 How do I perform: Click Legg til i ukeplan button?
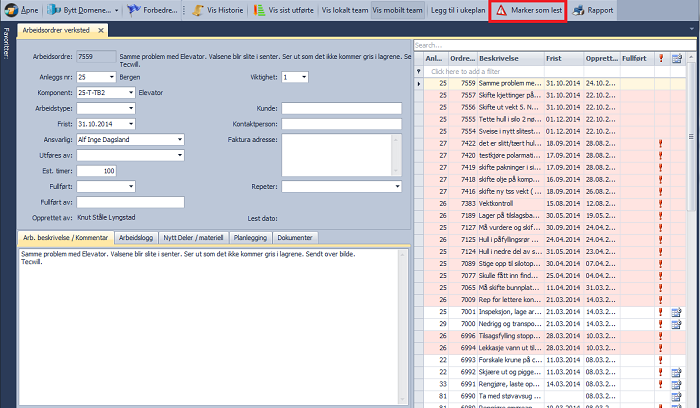[455, 10]
